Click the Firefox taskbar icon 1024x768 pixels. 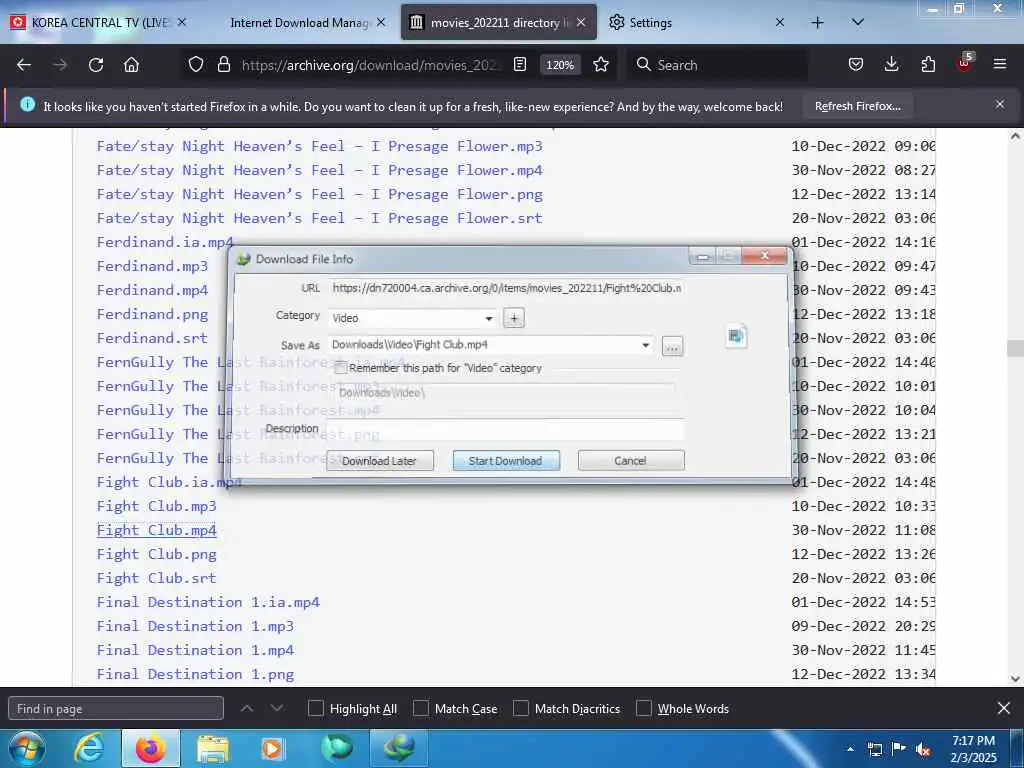tap(150, 748)
